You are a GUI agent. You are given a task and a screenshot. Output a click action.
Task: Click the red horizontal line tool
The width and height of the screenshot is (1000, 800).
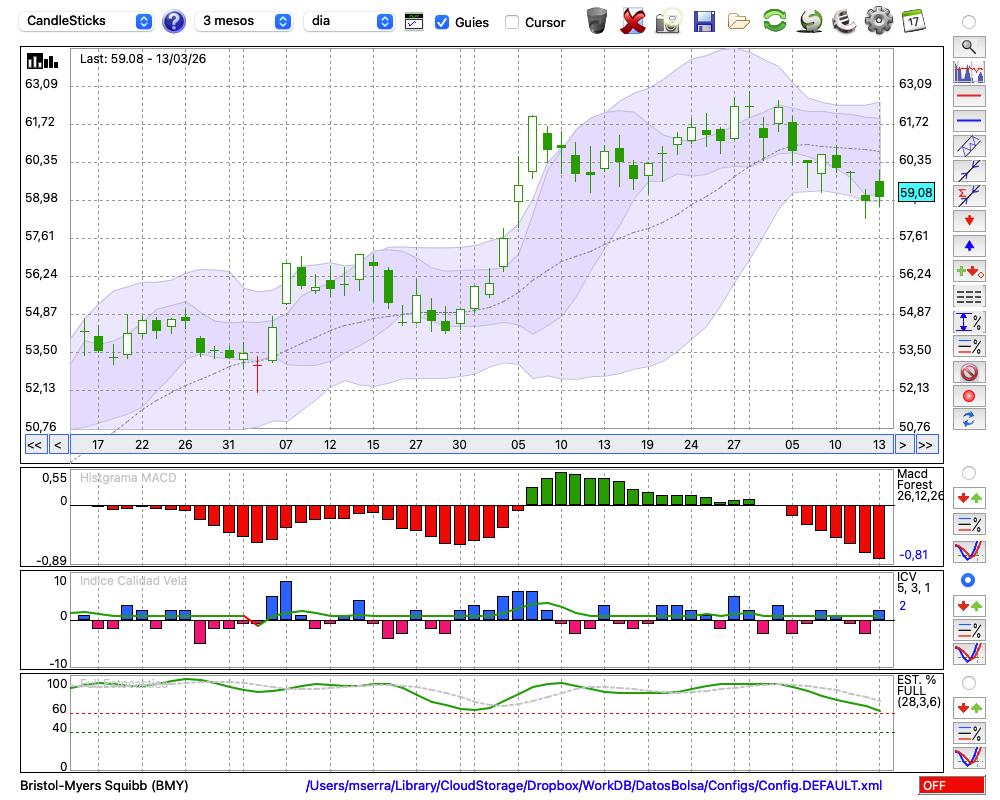(967, 97)
